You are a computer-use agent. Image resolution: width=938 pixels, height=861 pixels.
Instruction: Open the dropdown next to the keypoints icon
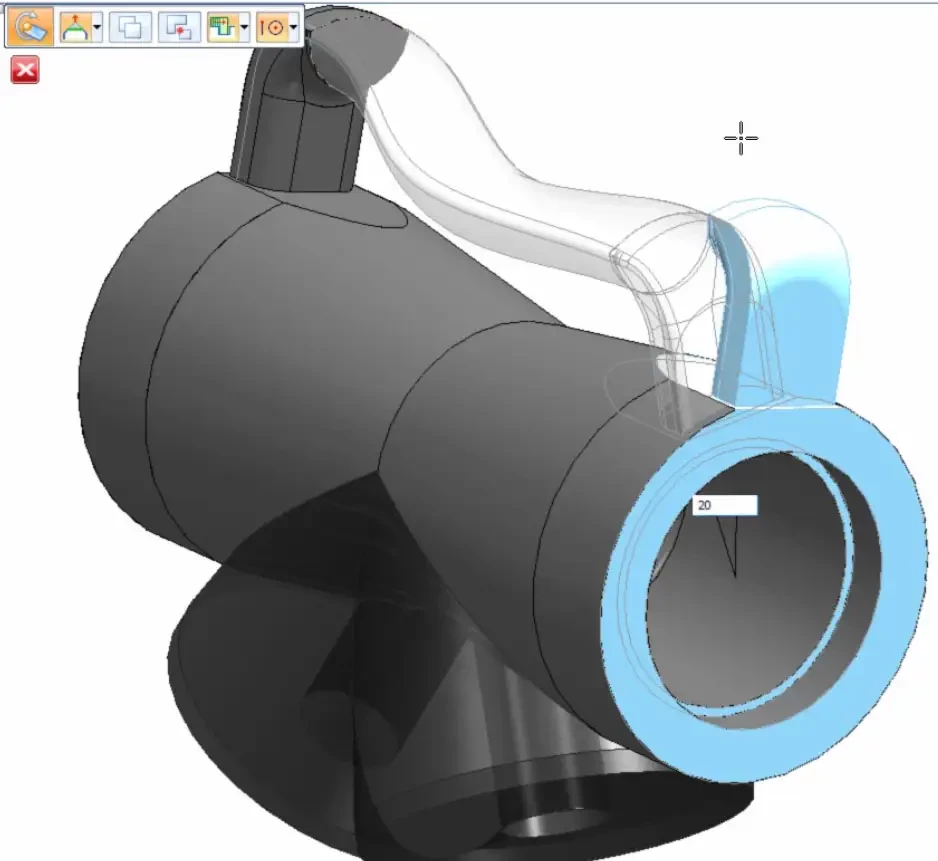coord(244,27)
